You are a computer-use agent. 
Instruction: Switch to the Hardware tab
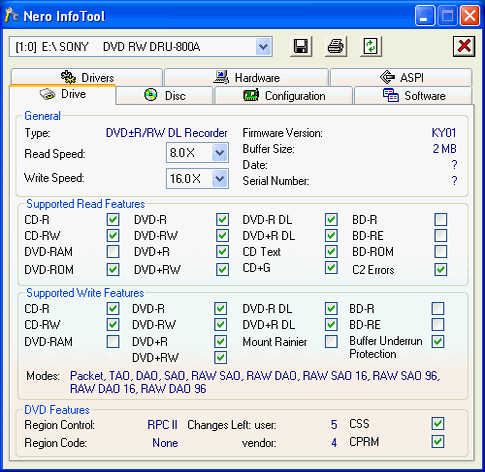pos(247,77)
